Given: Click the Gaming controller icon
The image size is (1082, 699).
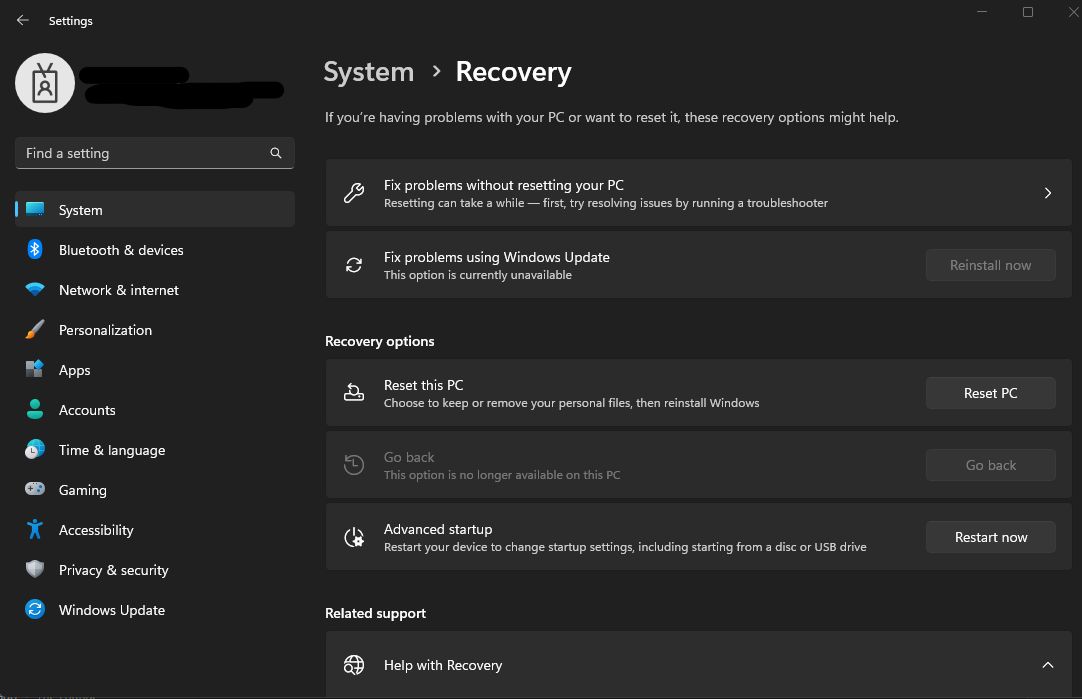Looking at the screenshot, I should [35, 489].
